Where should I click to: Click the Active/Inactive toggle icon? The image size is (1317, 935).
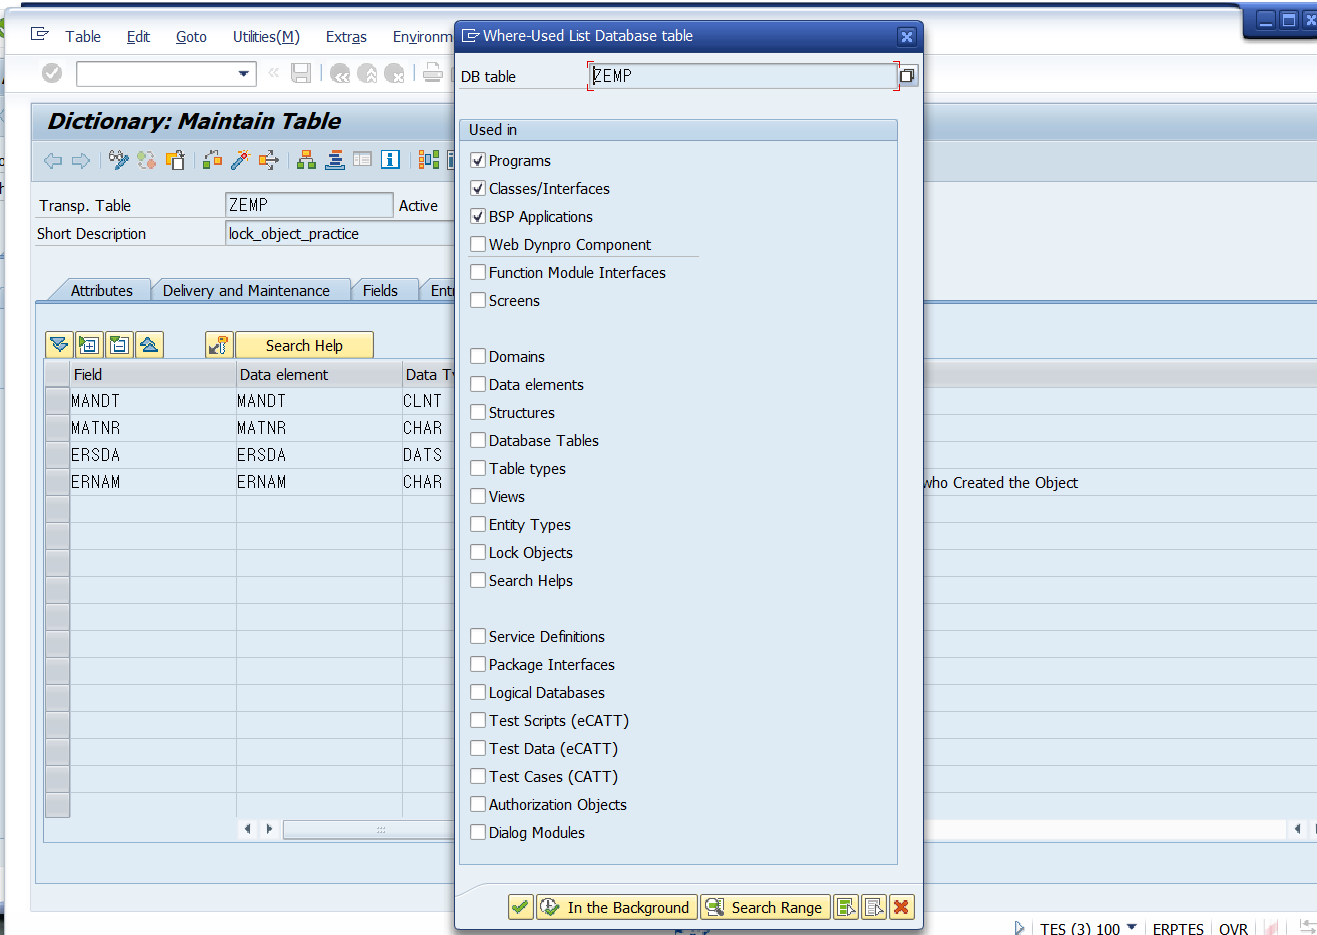[x=147, y=160]
